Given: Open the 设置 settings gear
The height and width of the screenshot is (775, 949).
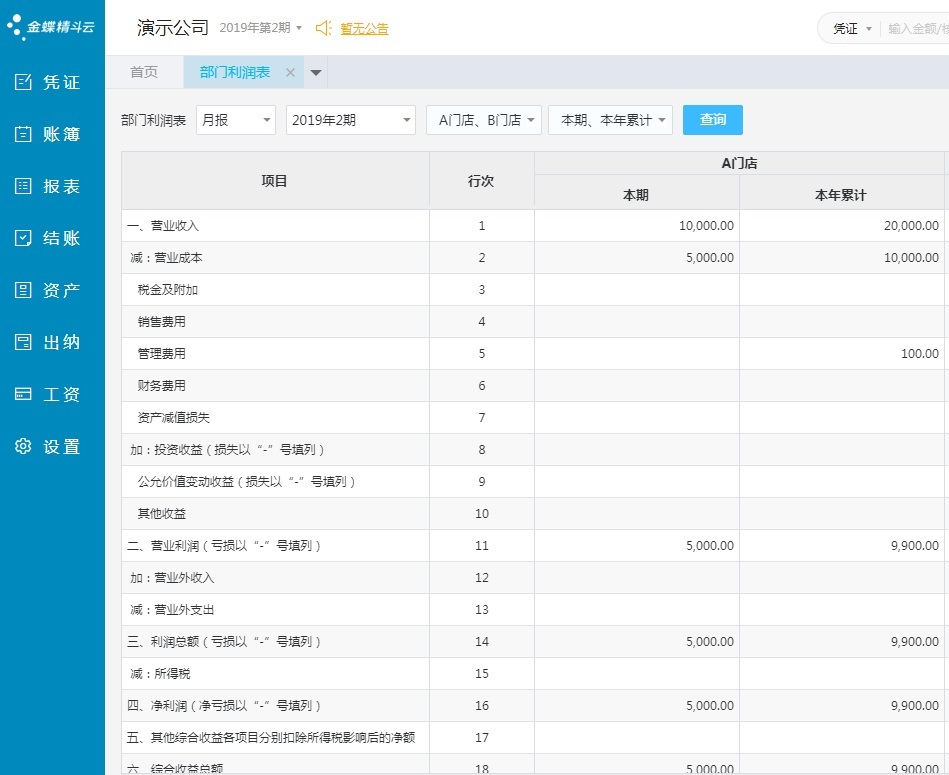Looking at the screenshot, I should (49, 446).
